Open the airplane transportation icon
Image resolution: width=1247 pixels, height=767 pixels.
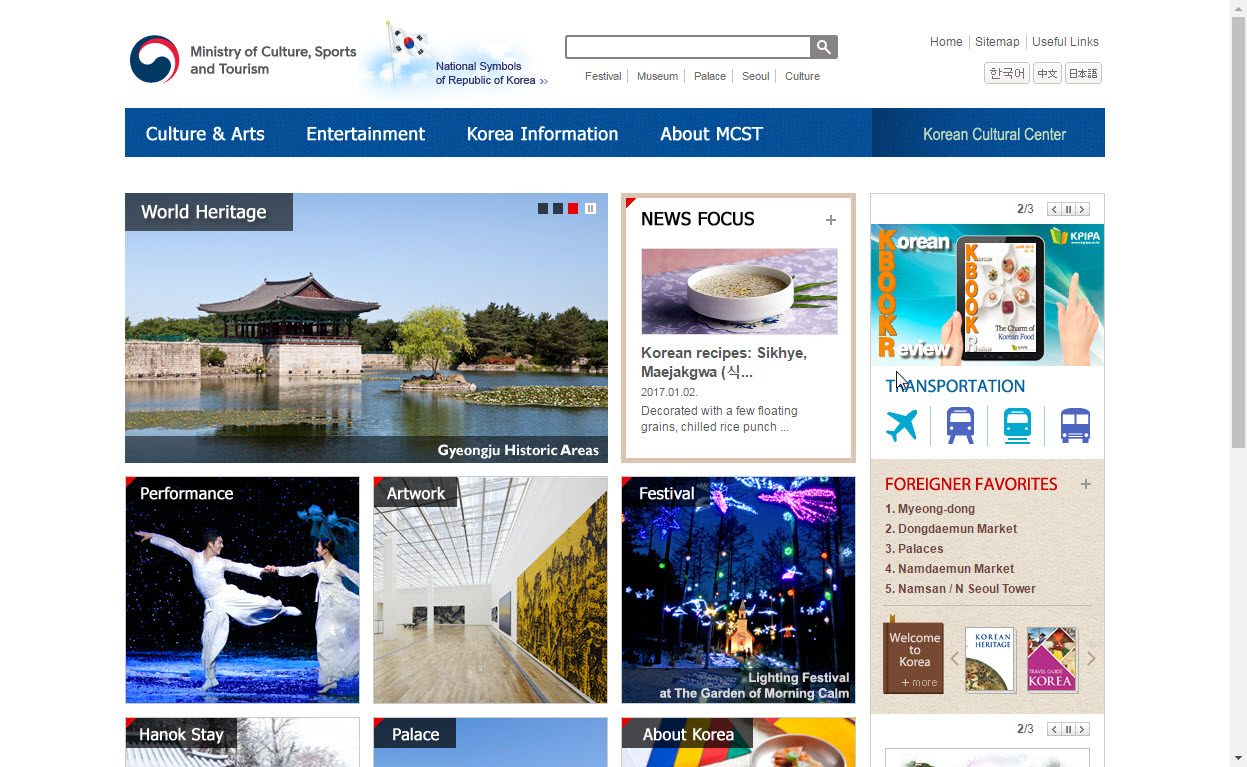point(901,426)
